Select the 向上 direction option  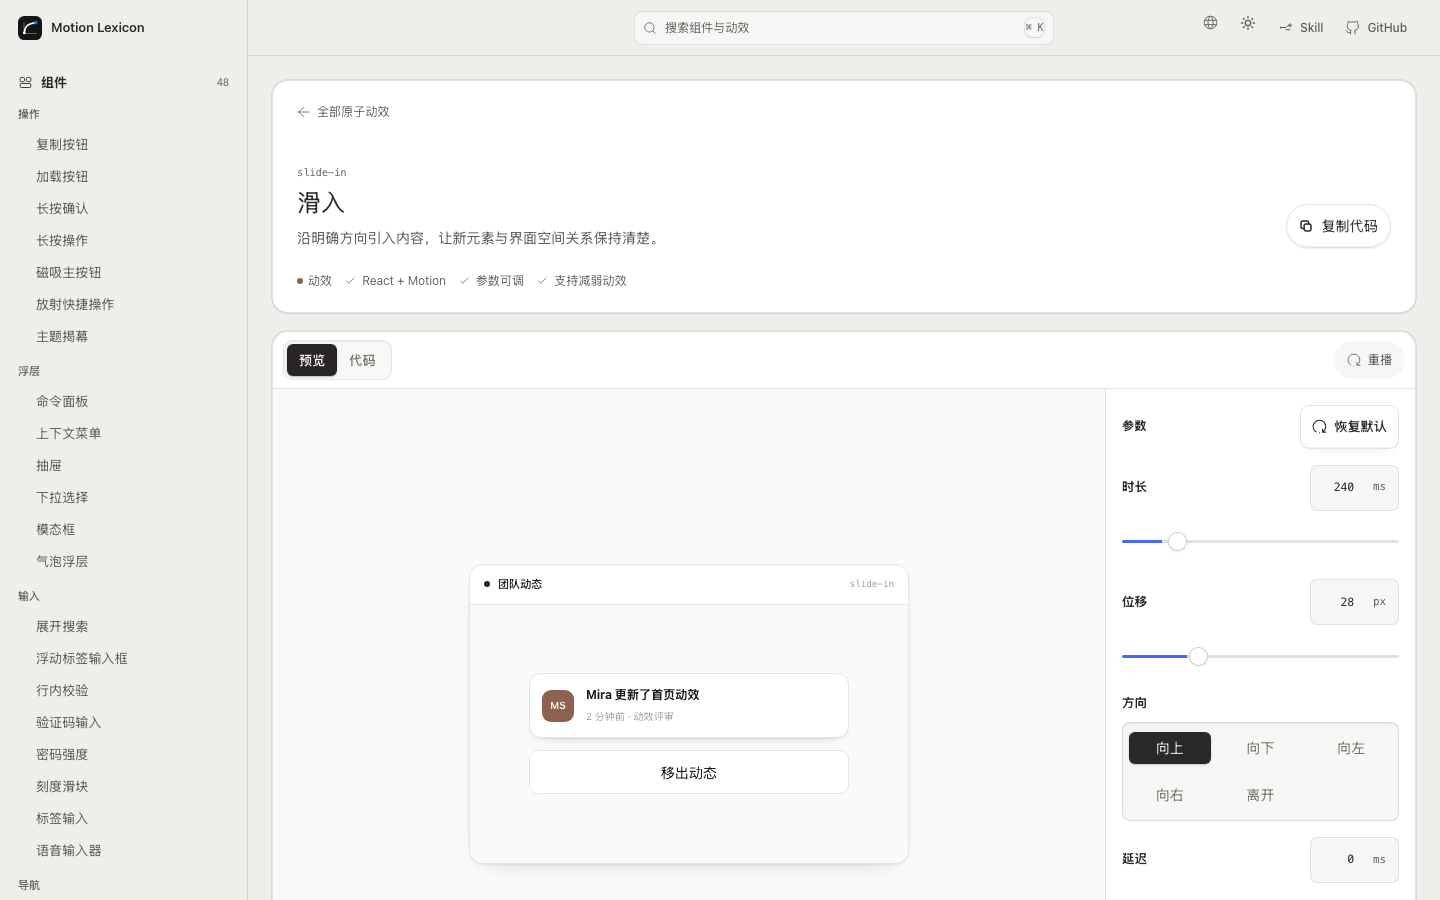click(x=1170, y=748)
